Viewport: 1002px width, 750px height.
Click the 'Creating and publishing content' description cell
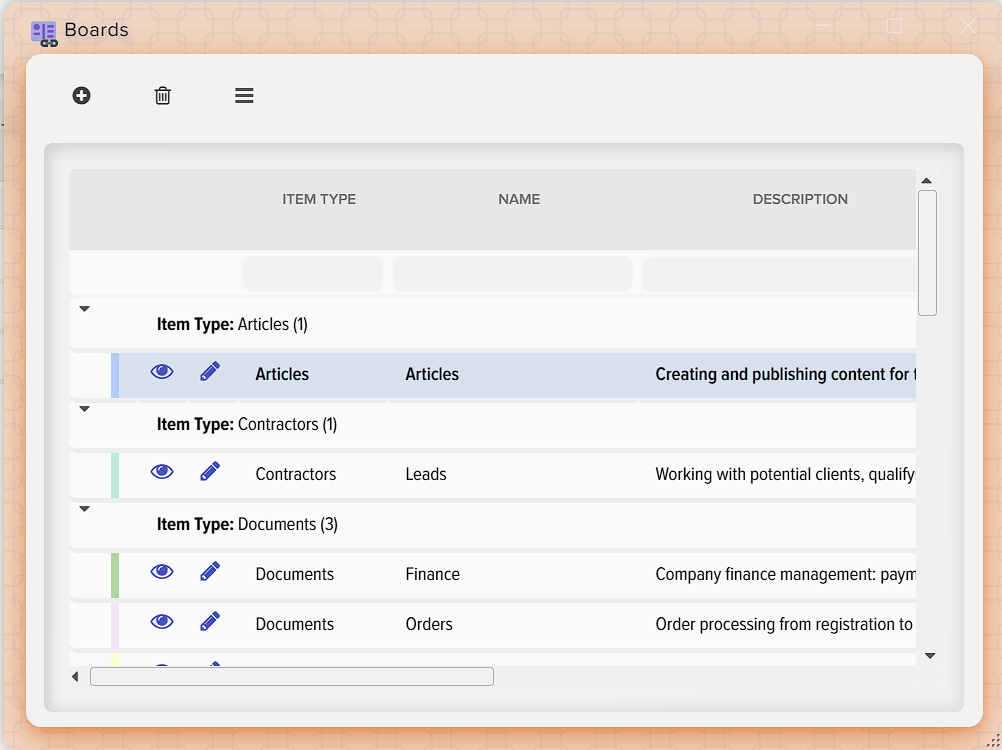tap(785, 374)
